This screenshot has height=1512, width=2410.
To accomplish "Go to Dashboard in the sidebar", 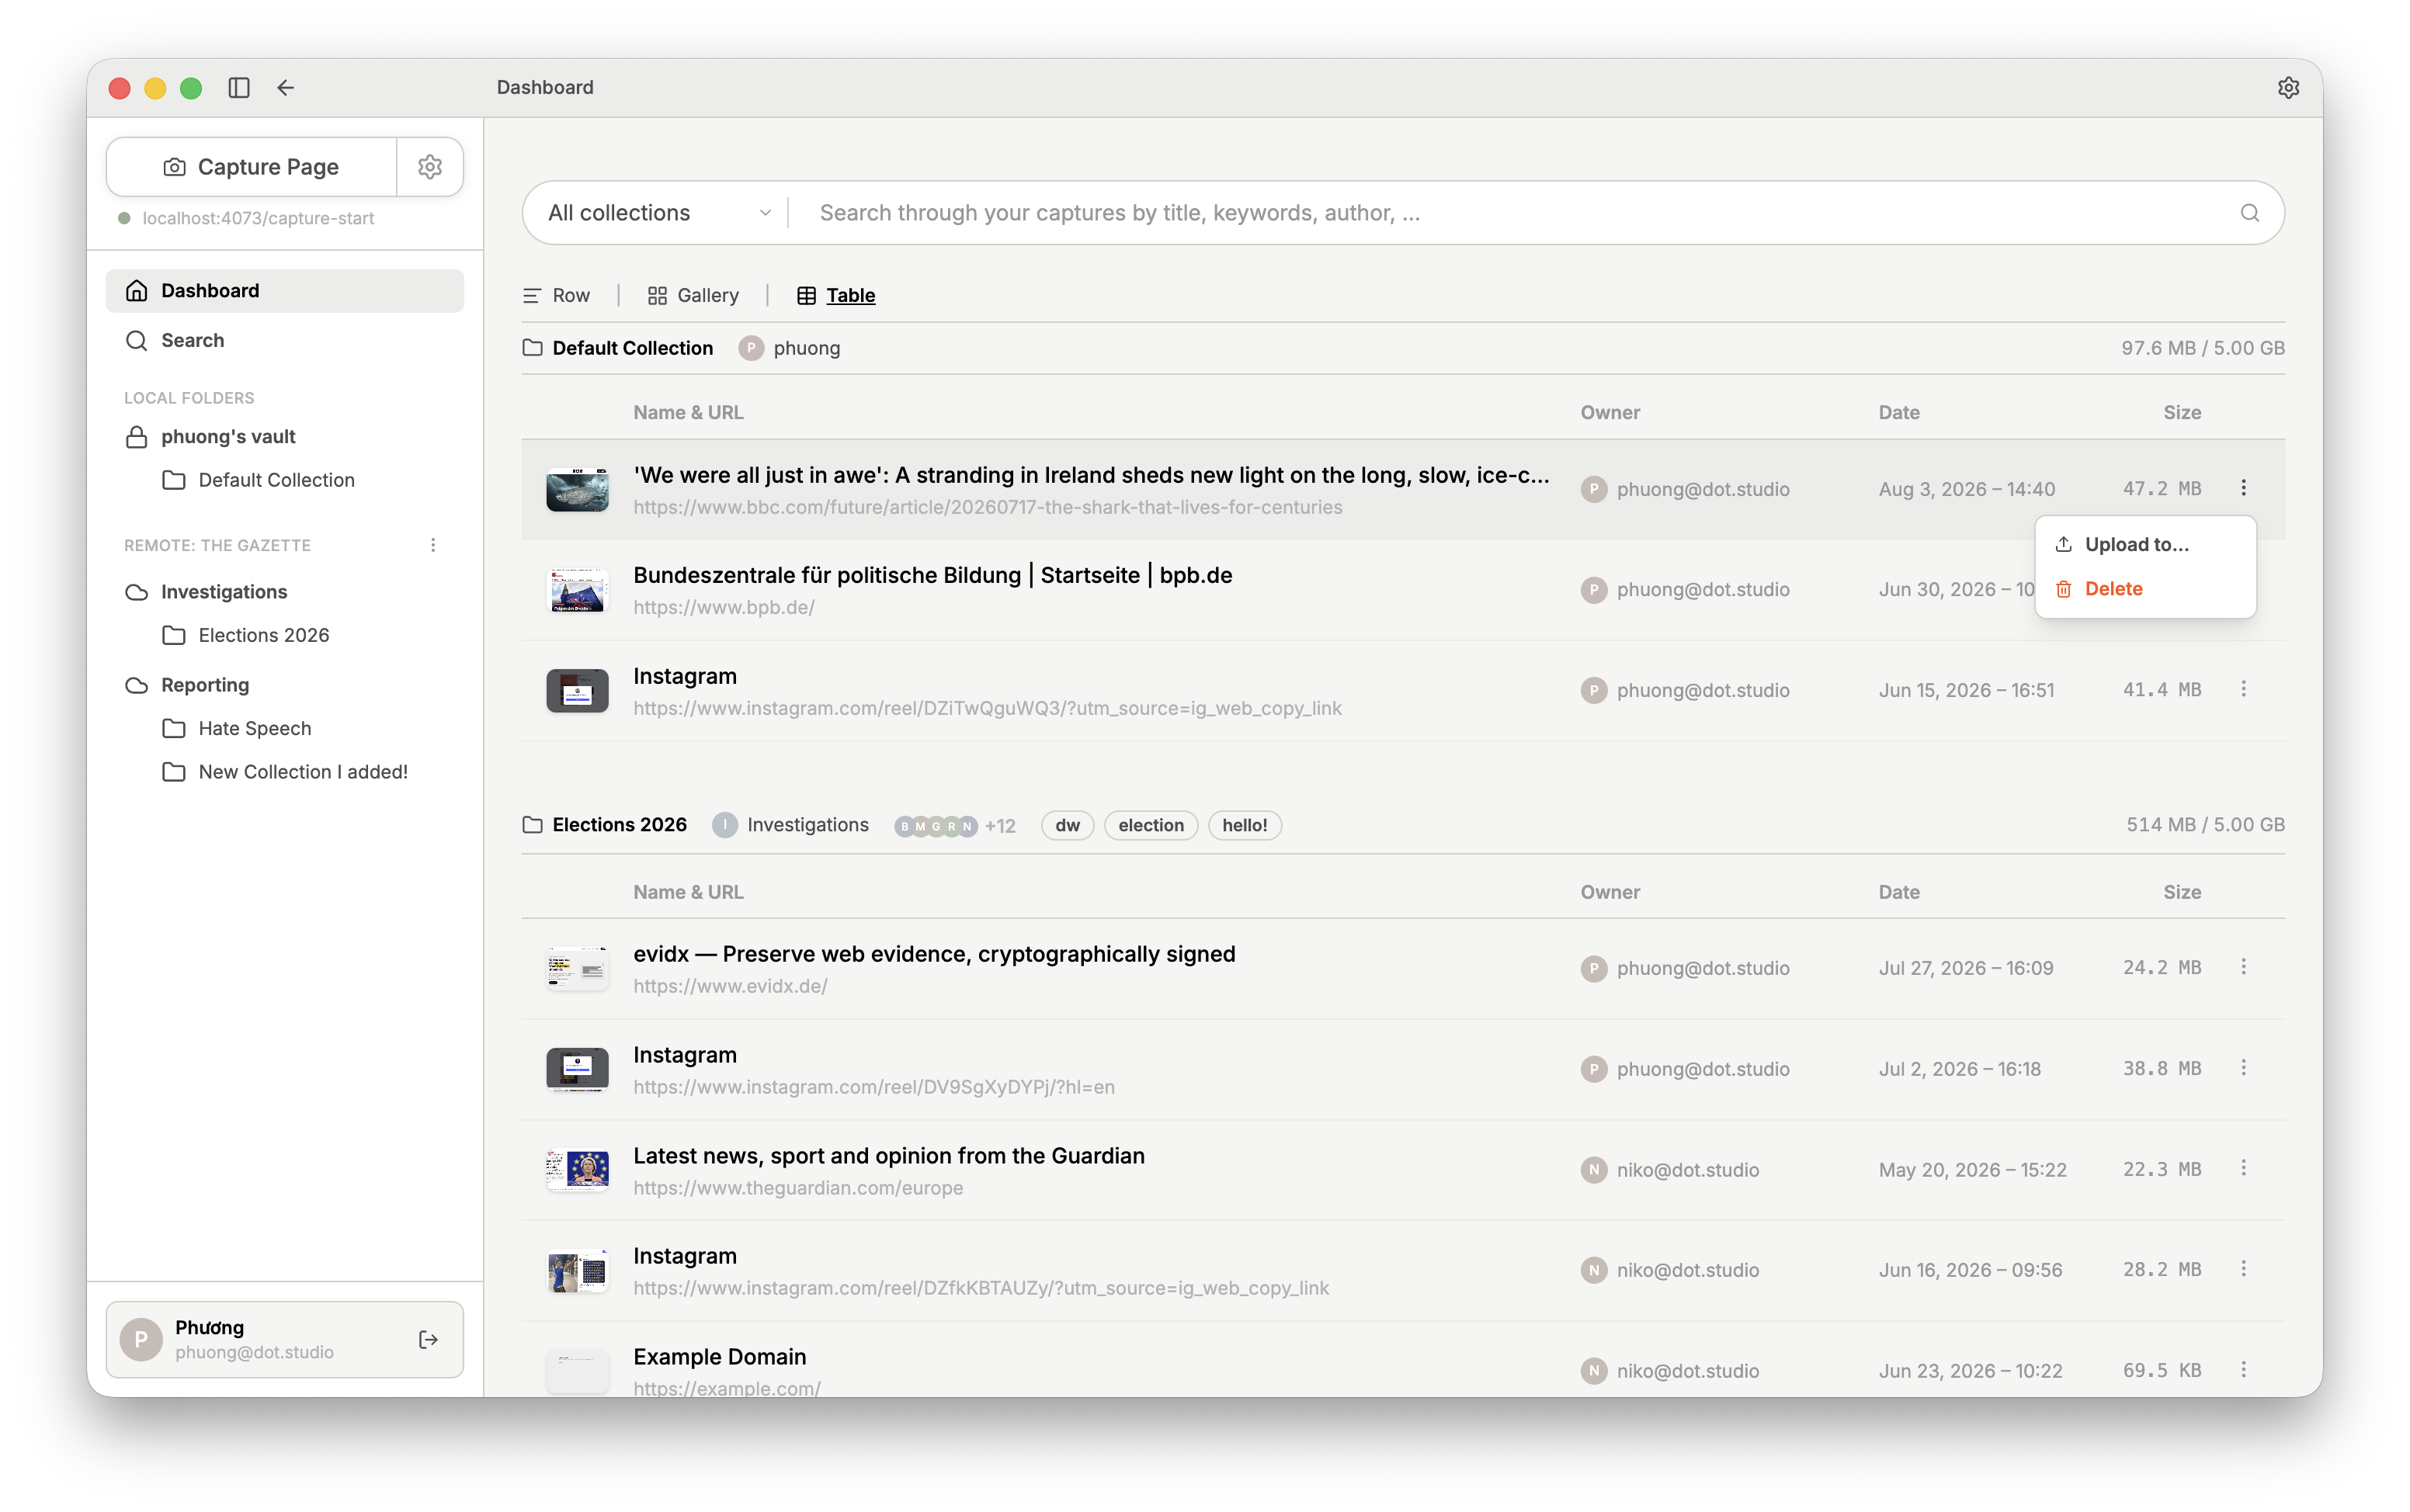I will click(x=284, y=291).
